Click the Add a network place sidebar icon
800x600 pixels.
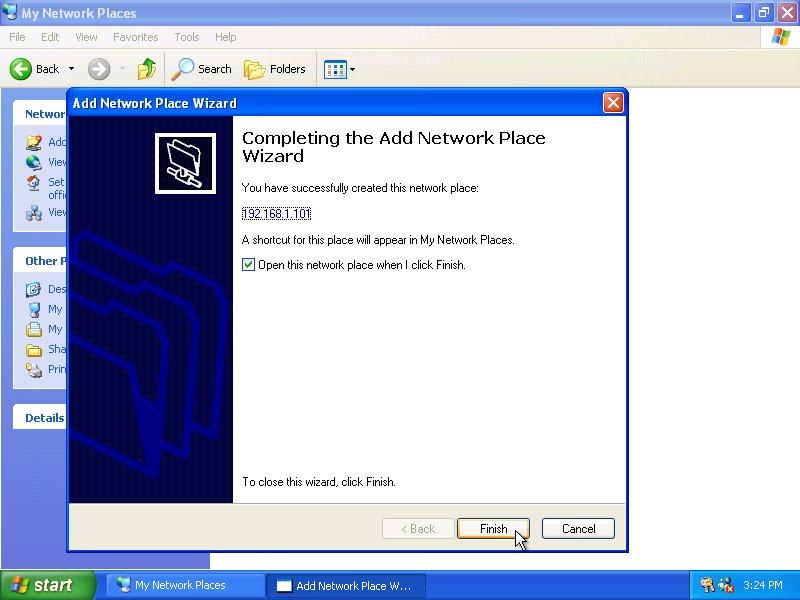34,142
